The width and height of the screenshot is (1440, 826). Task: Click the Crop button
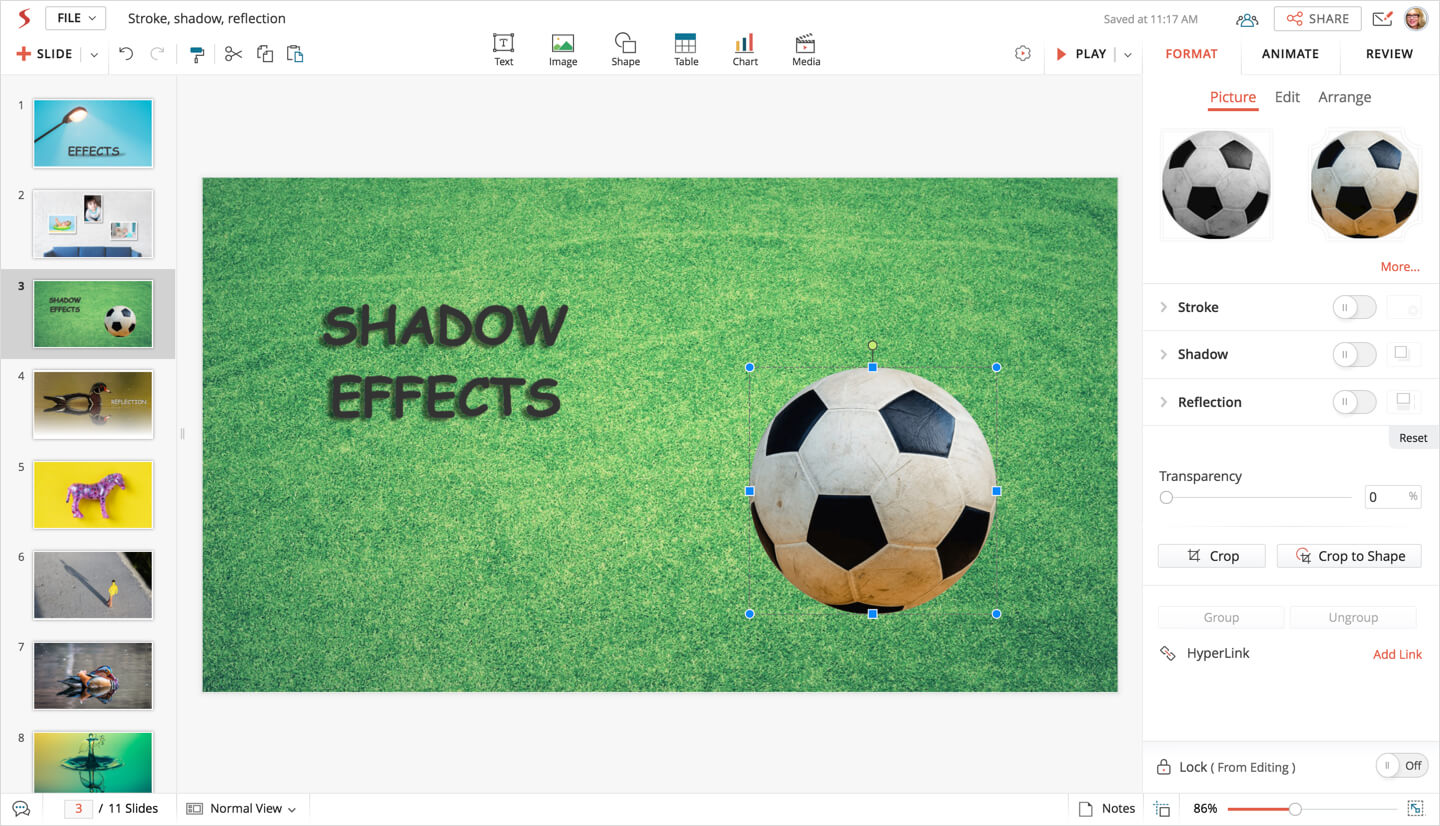pyautogui.click(x=1211, y=556)
